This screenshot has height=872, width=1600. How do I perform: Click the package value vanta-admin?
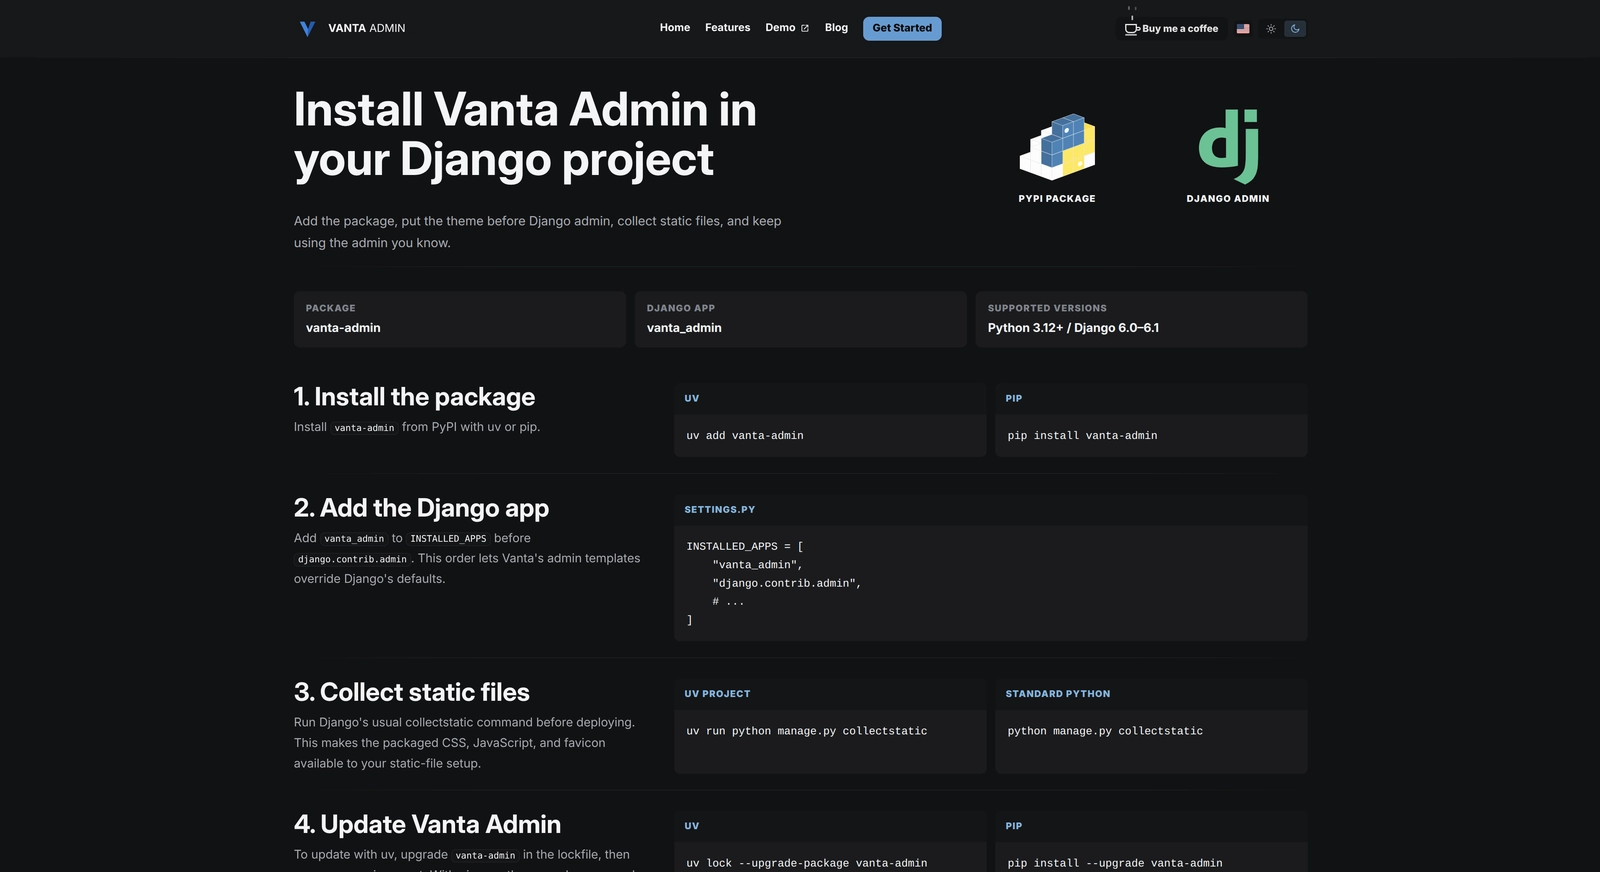pos(343,328)
